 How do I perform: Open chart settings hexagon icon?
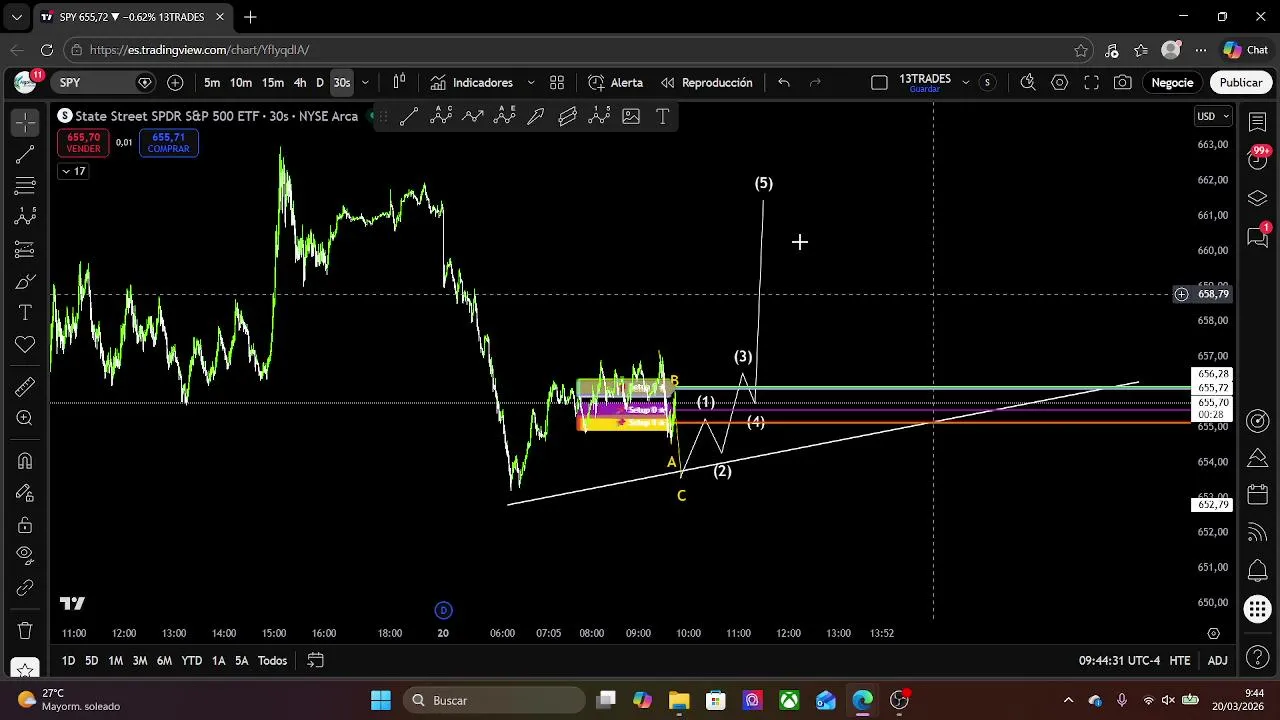point(1060,83)
